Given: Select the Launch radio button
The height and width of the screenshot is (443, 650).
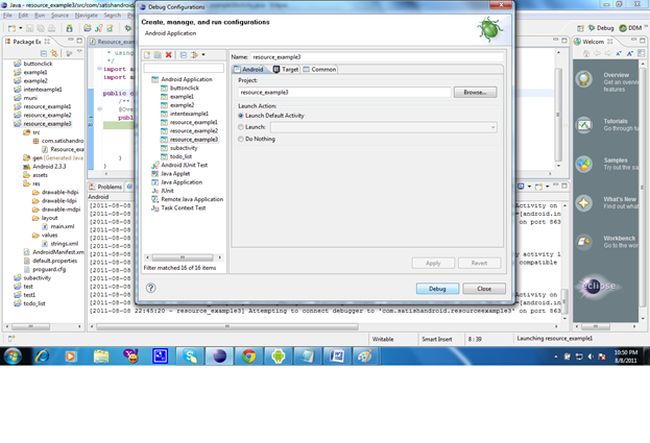Looking at the screenshot, I should (x=240, y=127).
